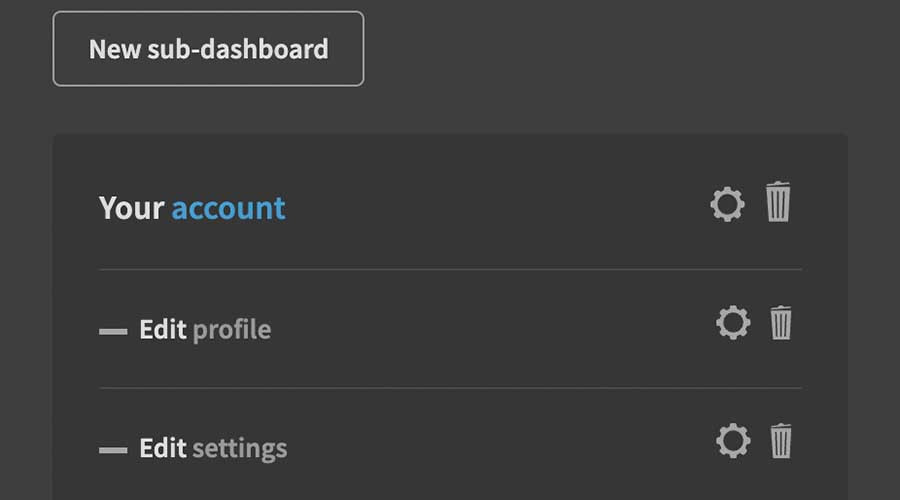Click the grey word profile
This screenshot has width=900, height=500.
tap(232, 330)
